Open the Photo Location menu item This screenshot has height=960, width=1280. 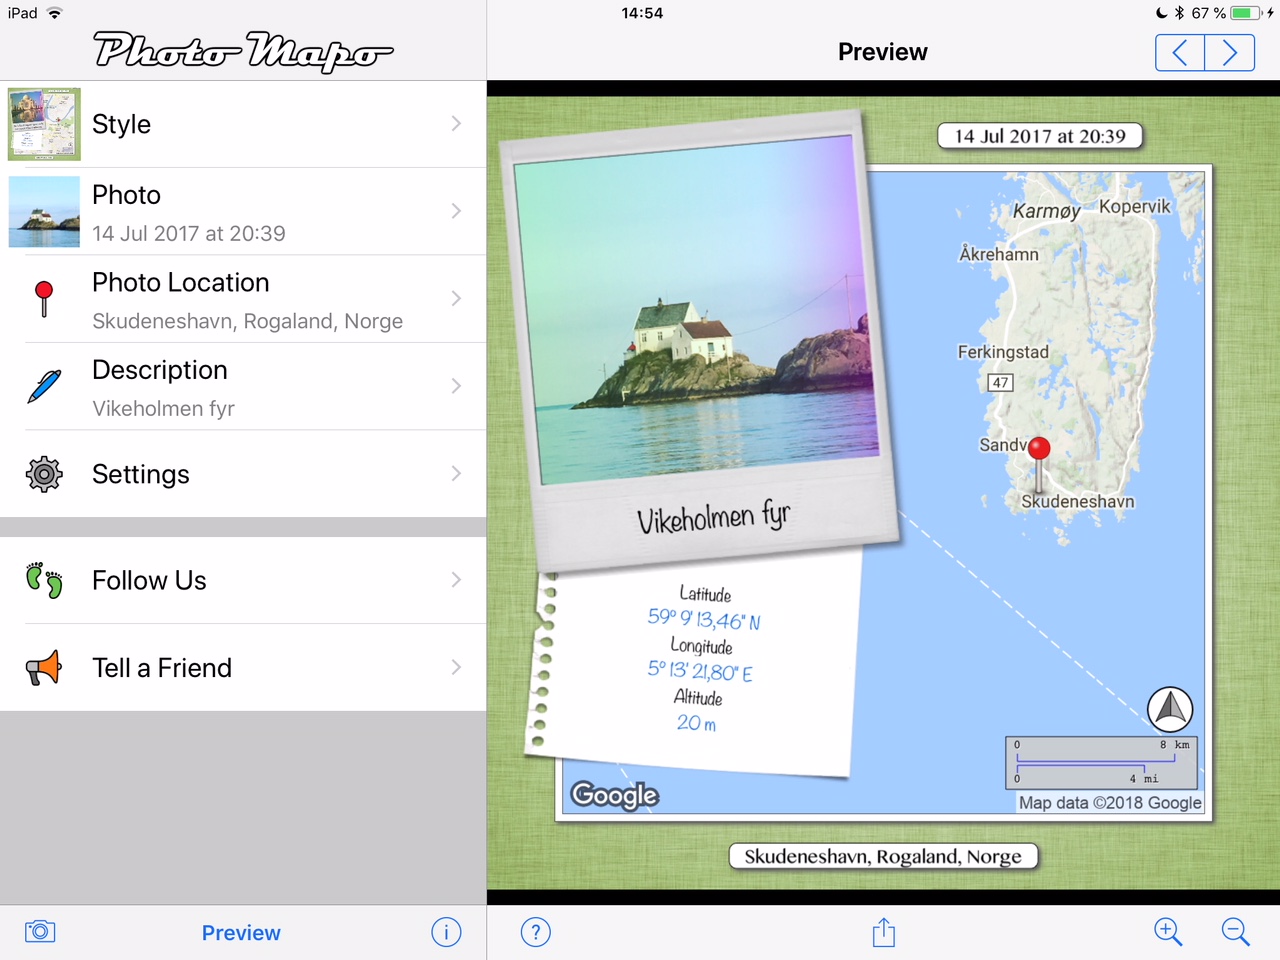click(243, 299)
